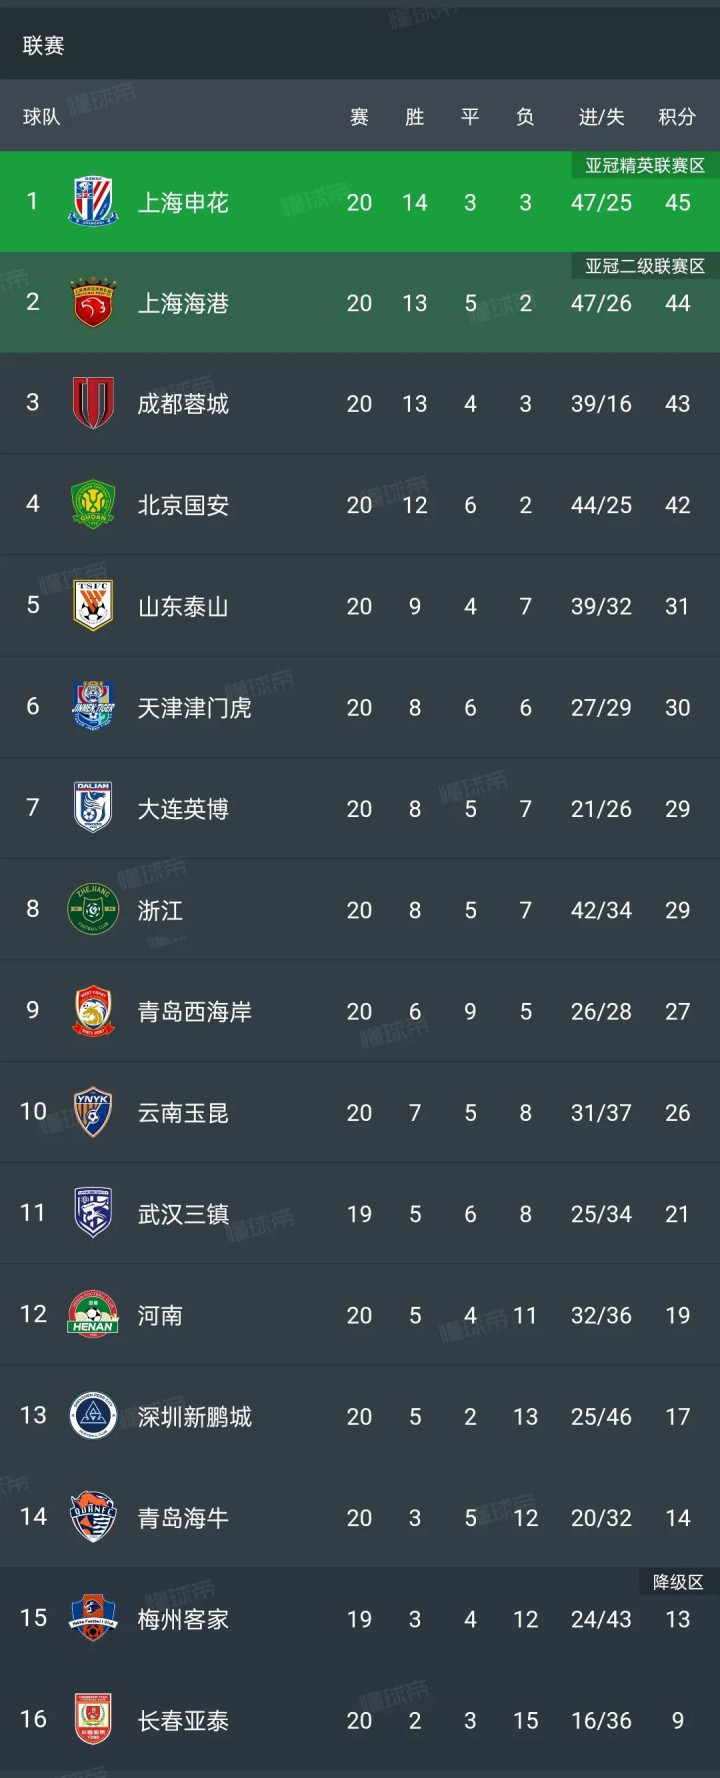Viewport: 720px width, 1778px height.
Task: Select the 成都蓉城 club badge
Action: tap(93, 404)
